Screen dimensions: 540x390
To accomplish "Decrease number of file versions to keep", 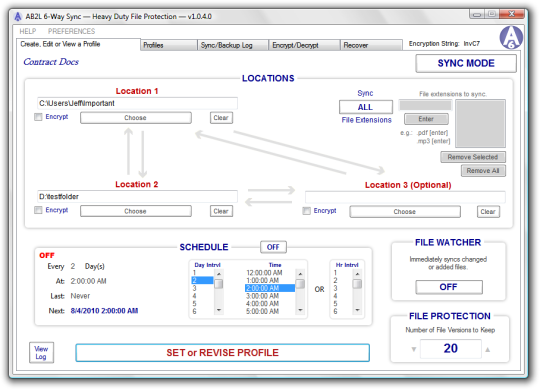I will 414,349.
